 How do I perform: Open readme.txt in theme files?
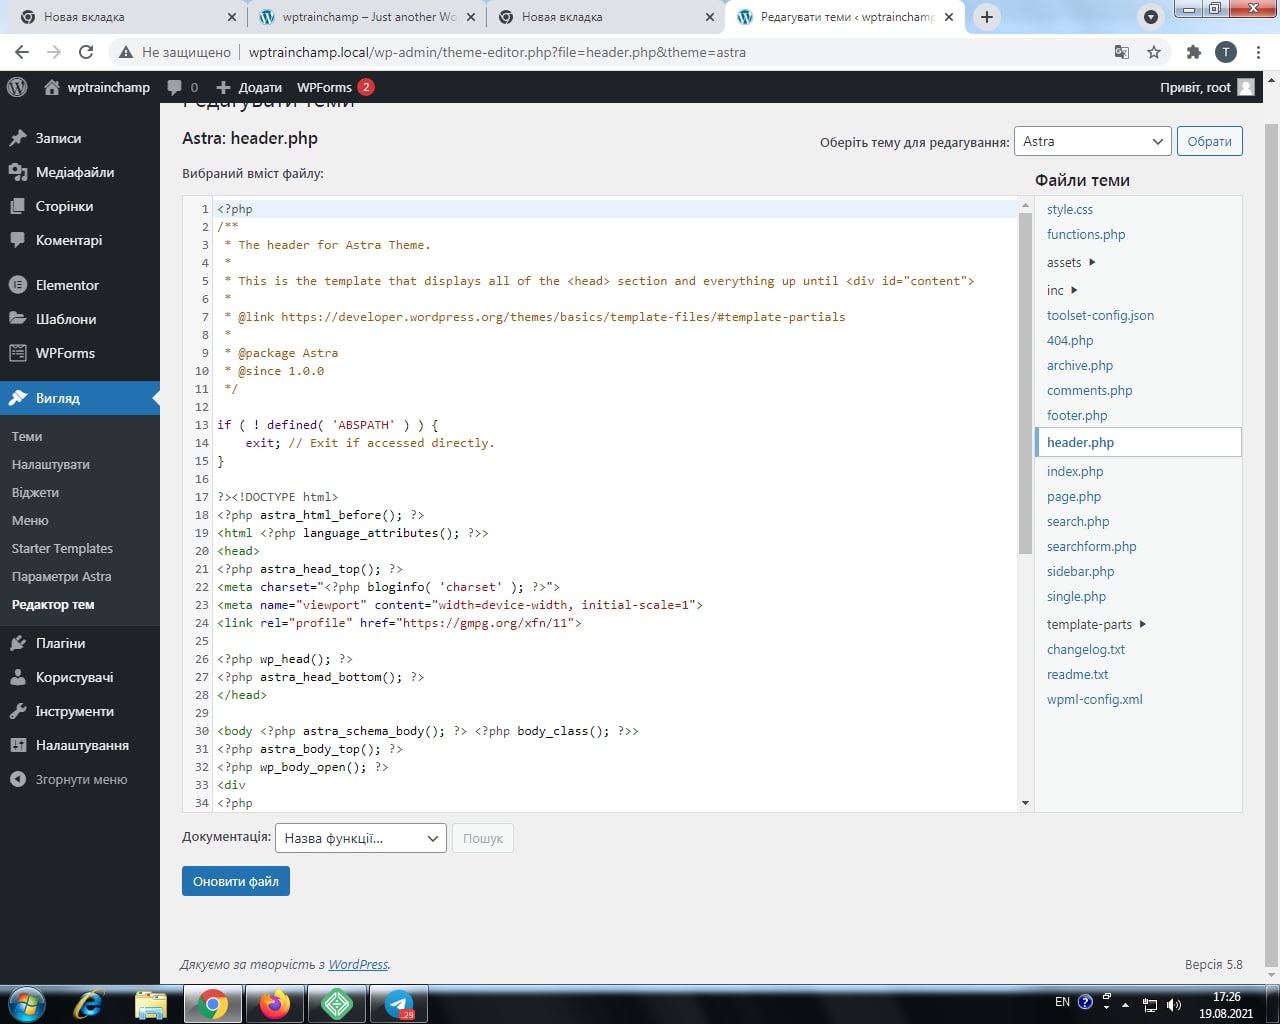(x=1077, y=674)
